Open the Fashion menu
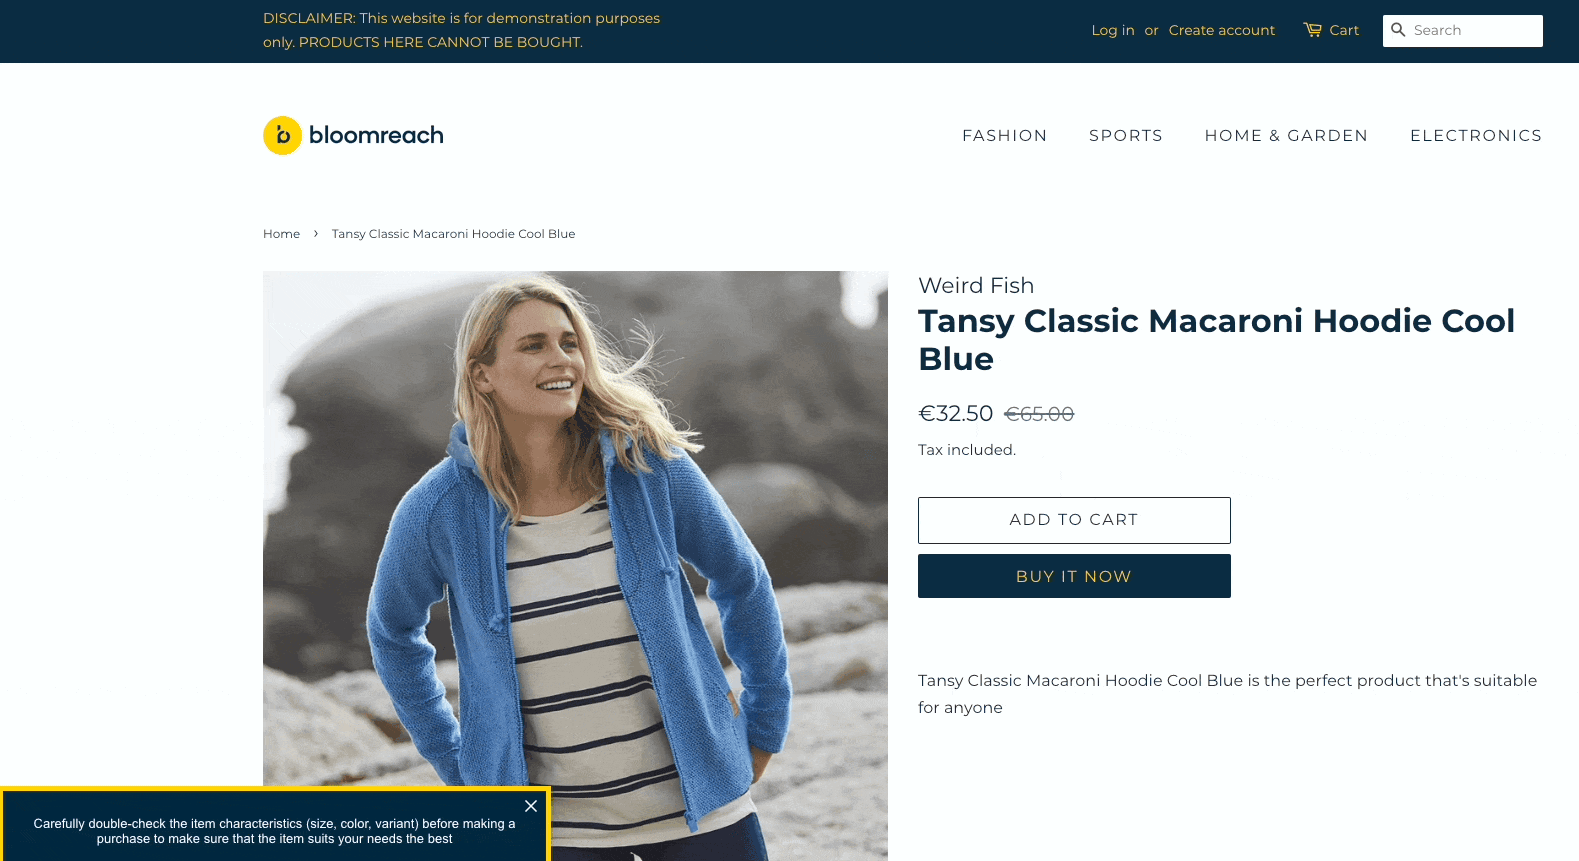 point(1004,135)
